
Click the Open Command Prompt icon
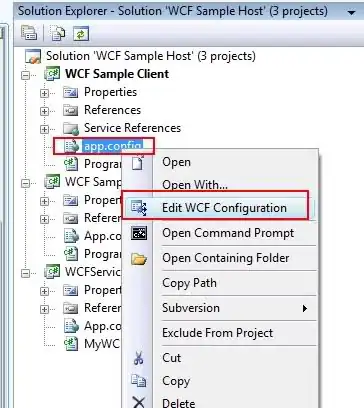(x=139, y=233)
